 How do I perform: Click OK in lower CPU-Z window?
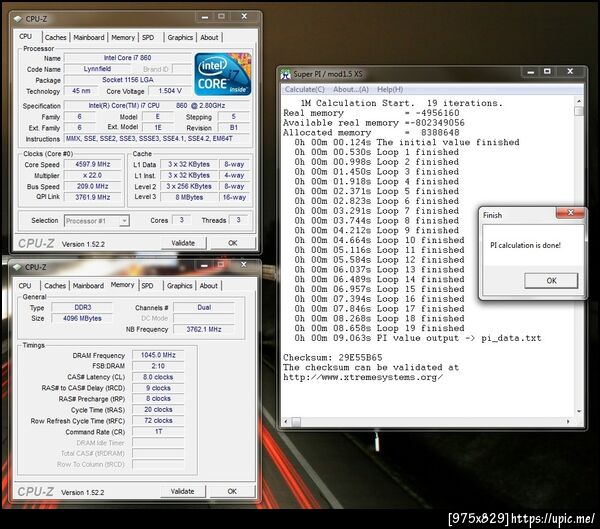tap(232, 491)
